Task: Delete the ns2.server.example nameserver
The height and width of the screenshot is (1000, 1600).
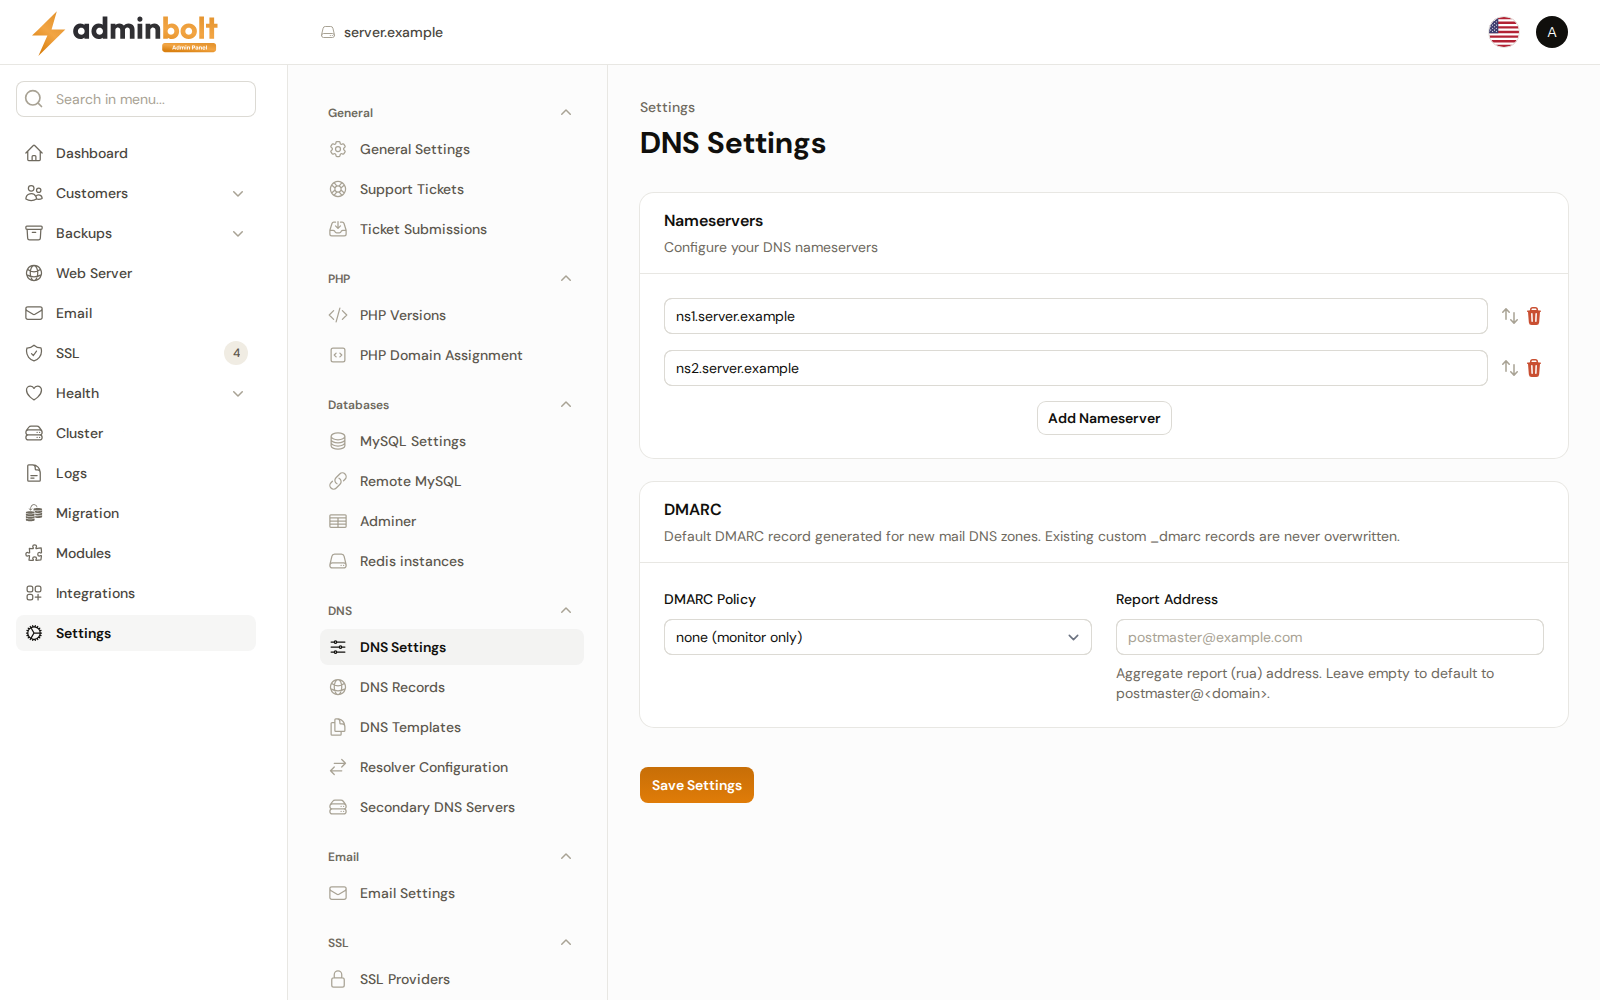Action: click(x=1534, y=368)
